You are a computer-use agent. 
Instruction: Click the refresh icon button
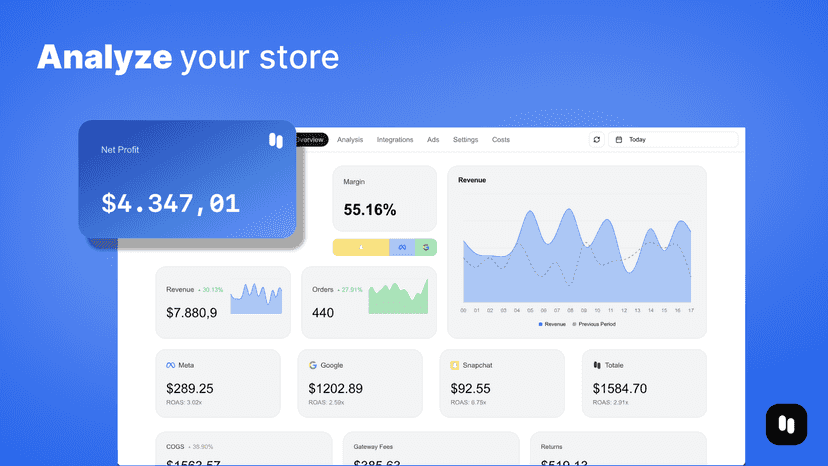(597, 139)
